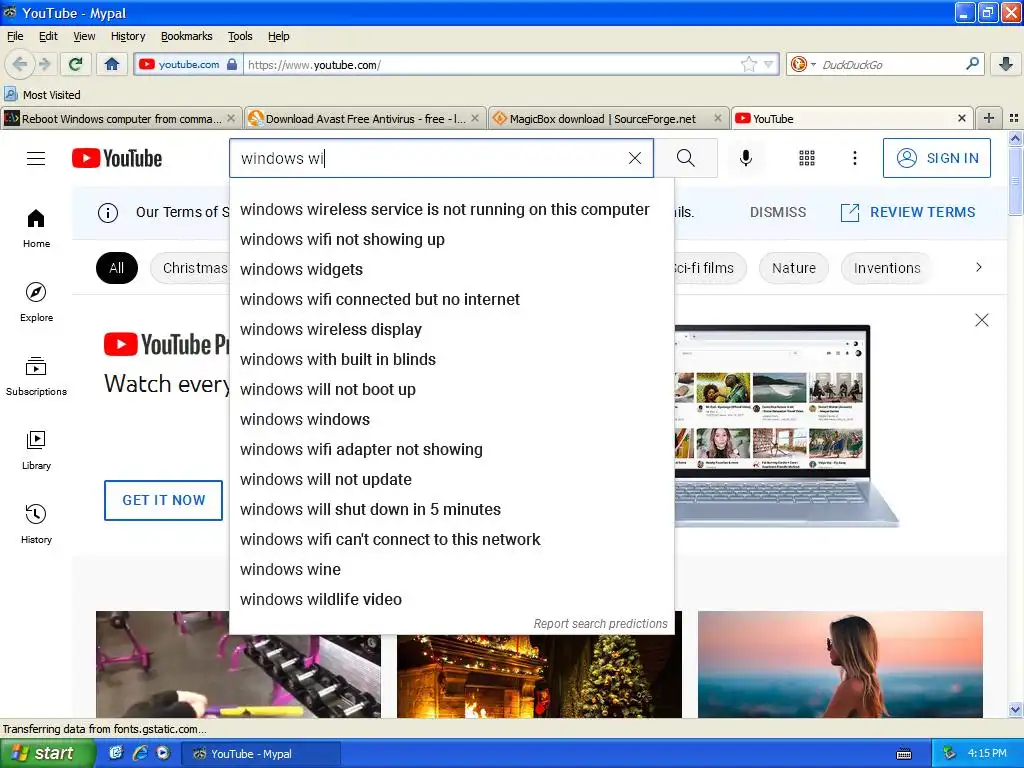Open the Bookmarks menu
This screenshot has width=1024, height=768.
click(x=187, y=36)
